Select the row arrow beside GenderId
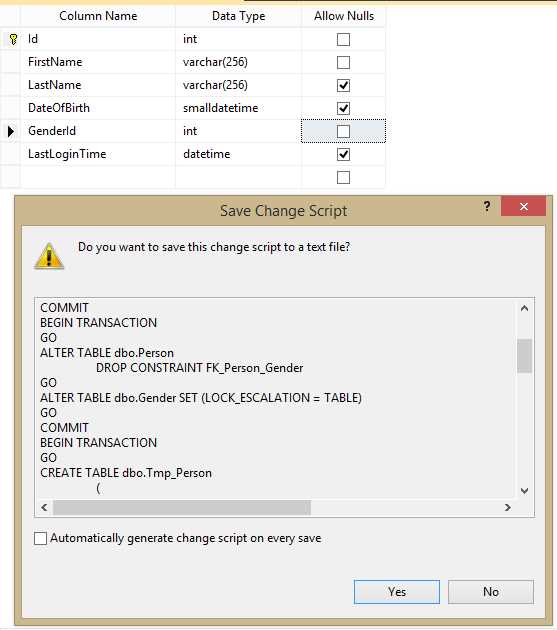Viewport: 557px width, 630px height. [11, 131]
